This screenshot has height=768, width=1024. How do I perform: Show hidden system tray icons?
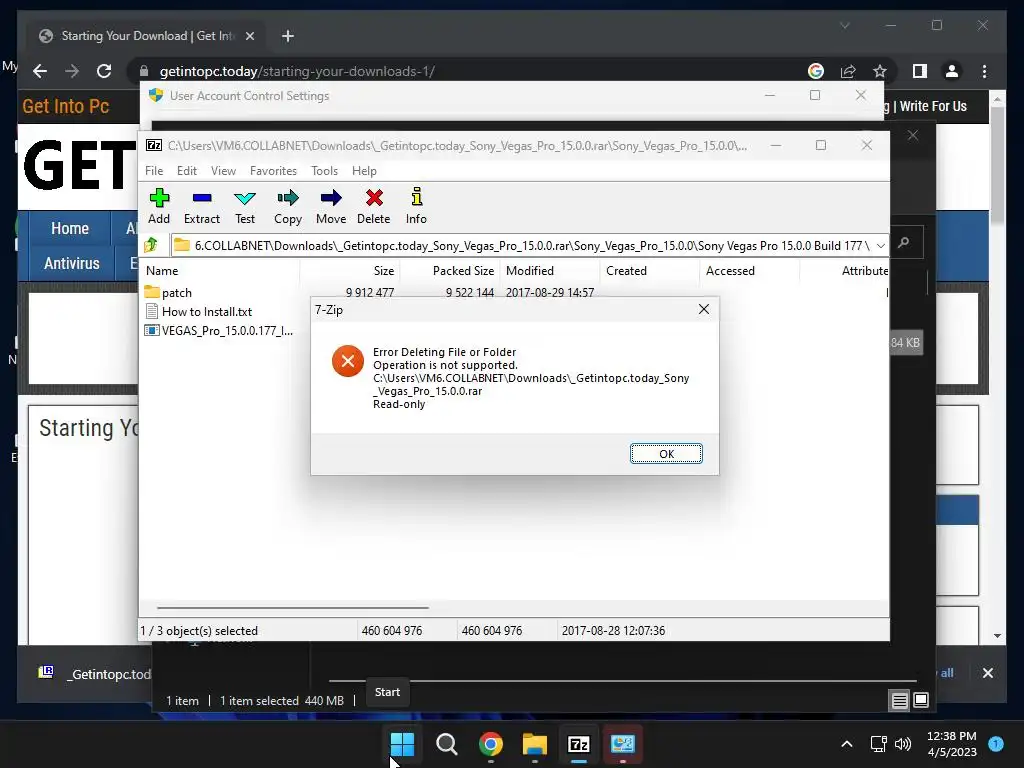tap(846, 744)
